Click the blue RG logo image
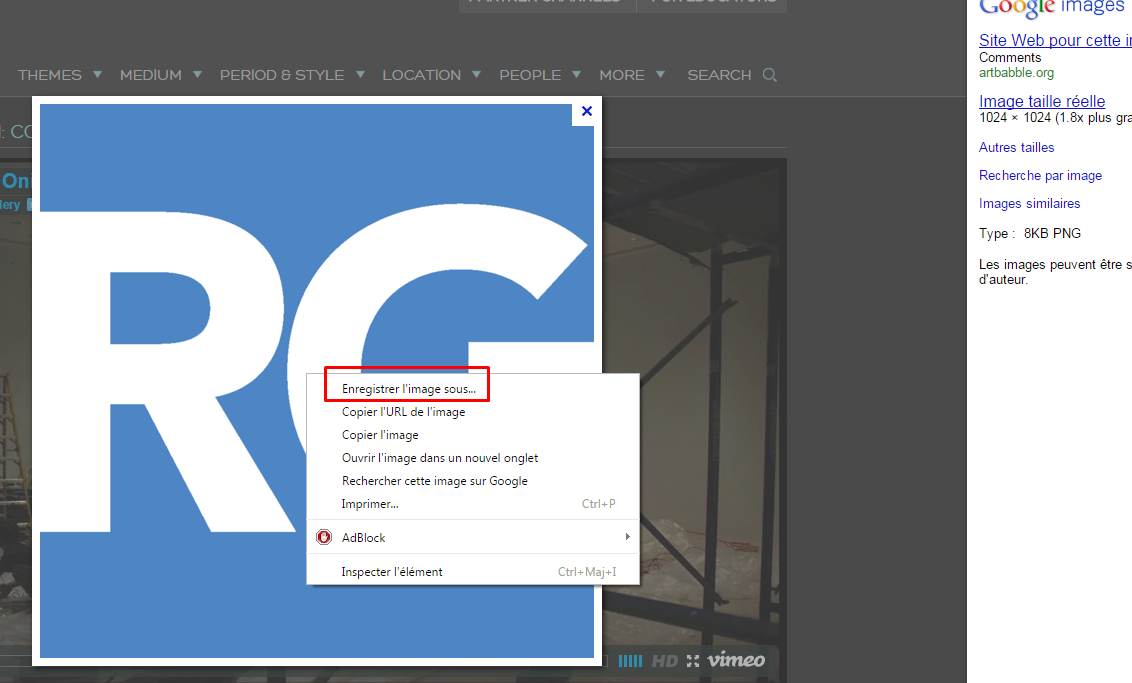Viewport: 1132px width, 683px height. [316, 380]
